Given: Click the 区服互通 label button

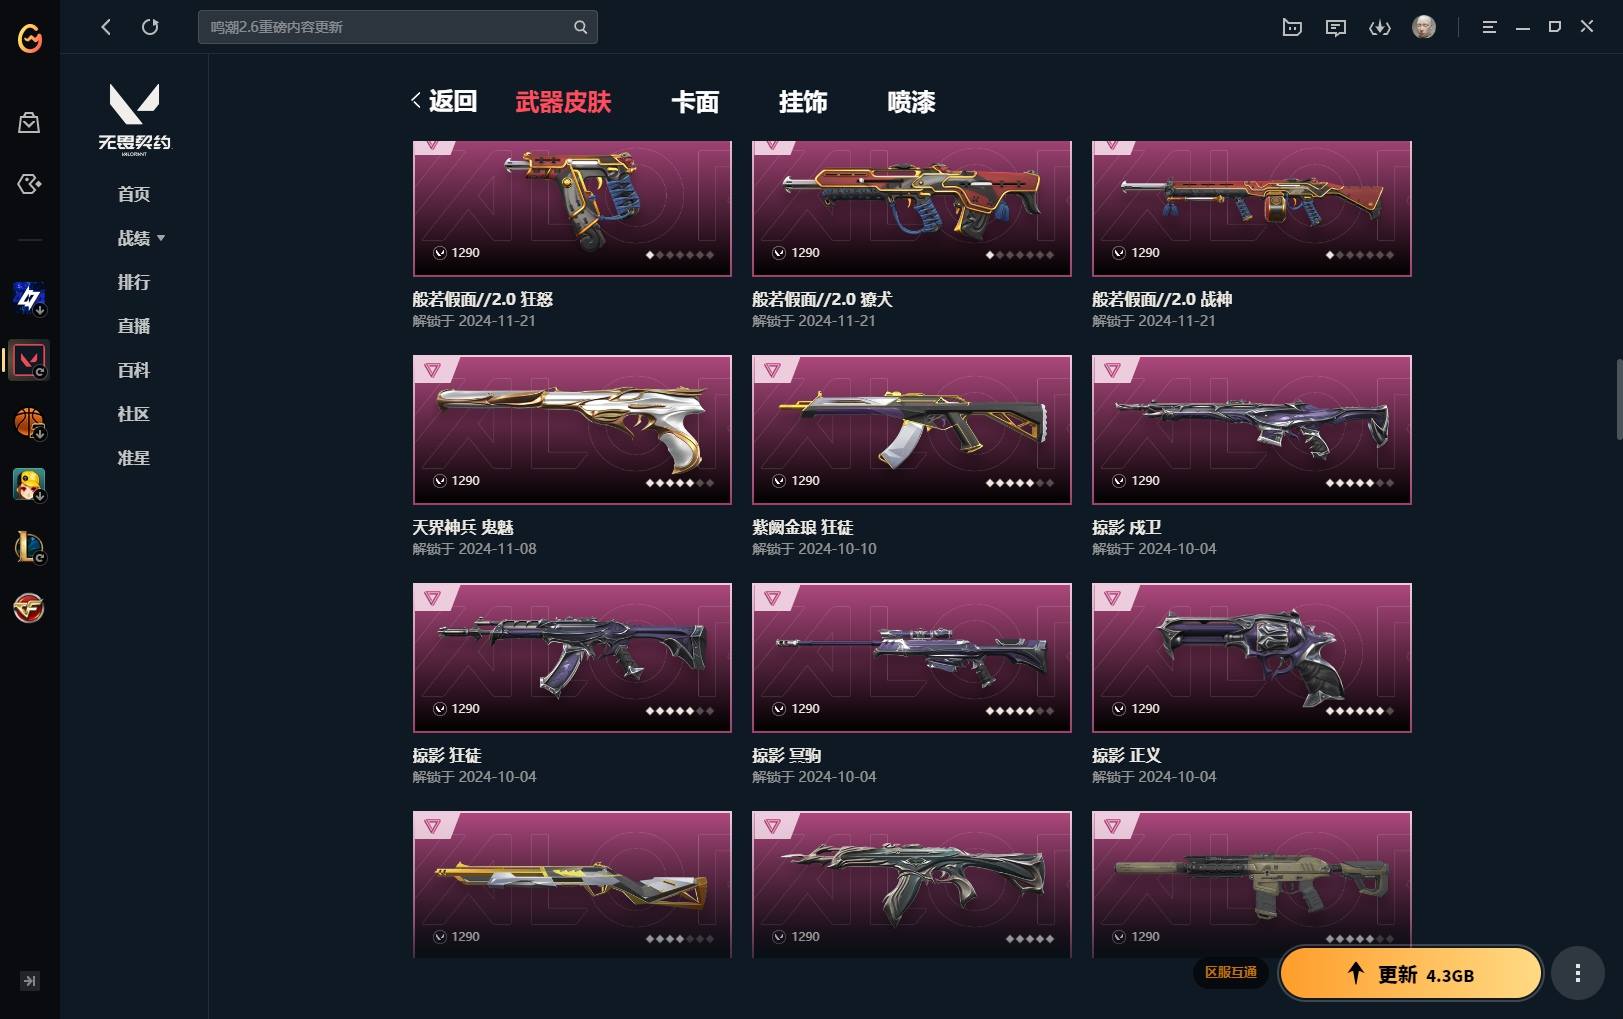Looking at the screenshot, I should click(x=1231, y=972).
